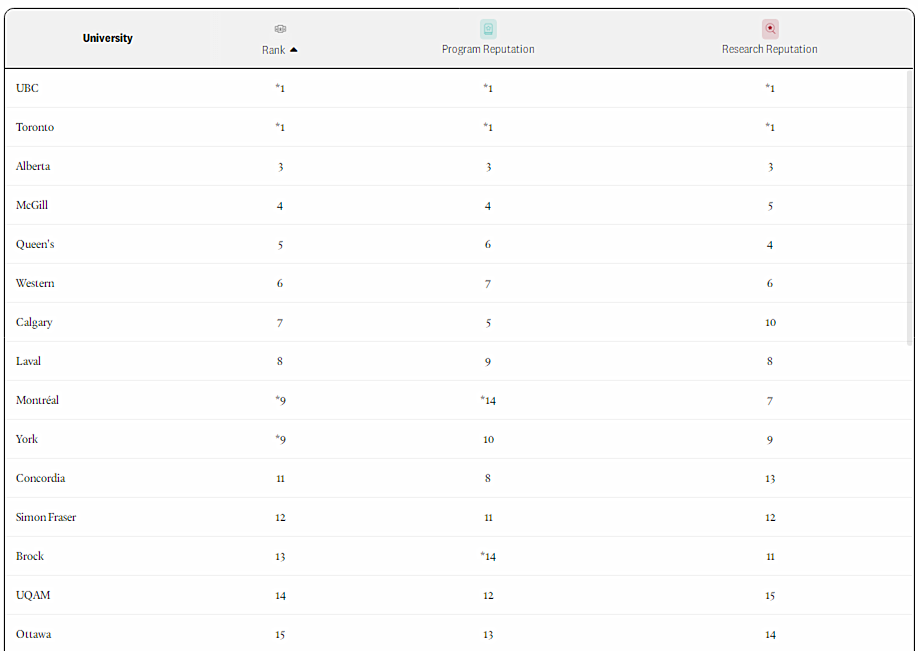
Task: Select the Ottawa row name
Action: click(33, 634)
